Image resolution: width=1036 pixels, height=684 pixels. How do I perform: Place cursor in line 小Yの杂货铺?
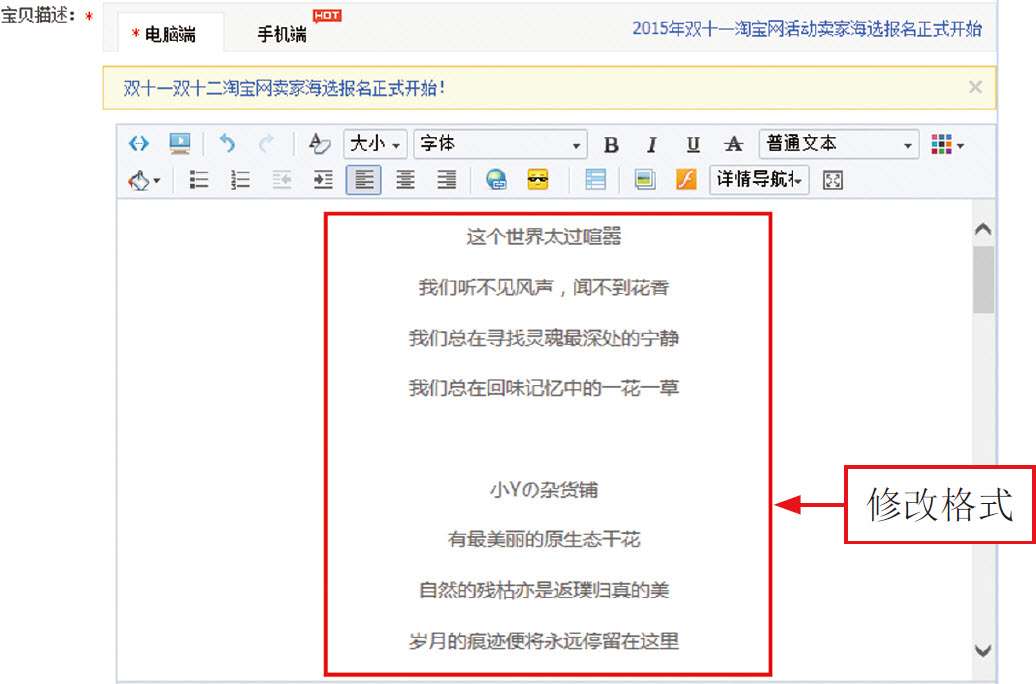(x=544, y=490)
